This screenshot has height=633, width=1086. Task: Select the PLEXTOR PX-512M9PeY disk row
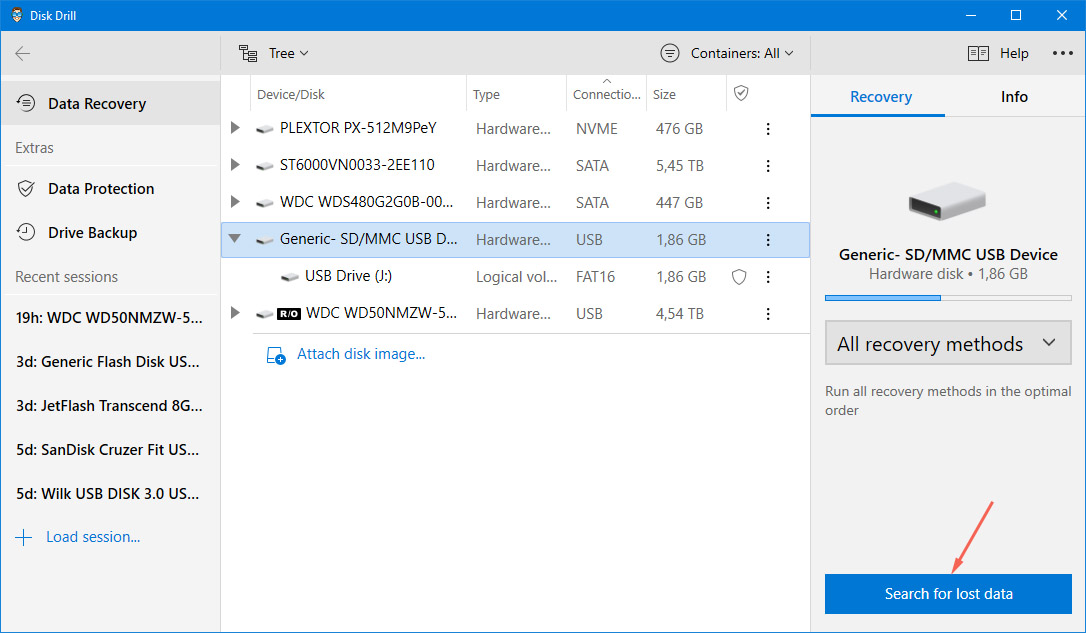(515, 128)
